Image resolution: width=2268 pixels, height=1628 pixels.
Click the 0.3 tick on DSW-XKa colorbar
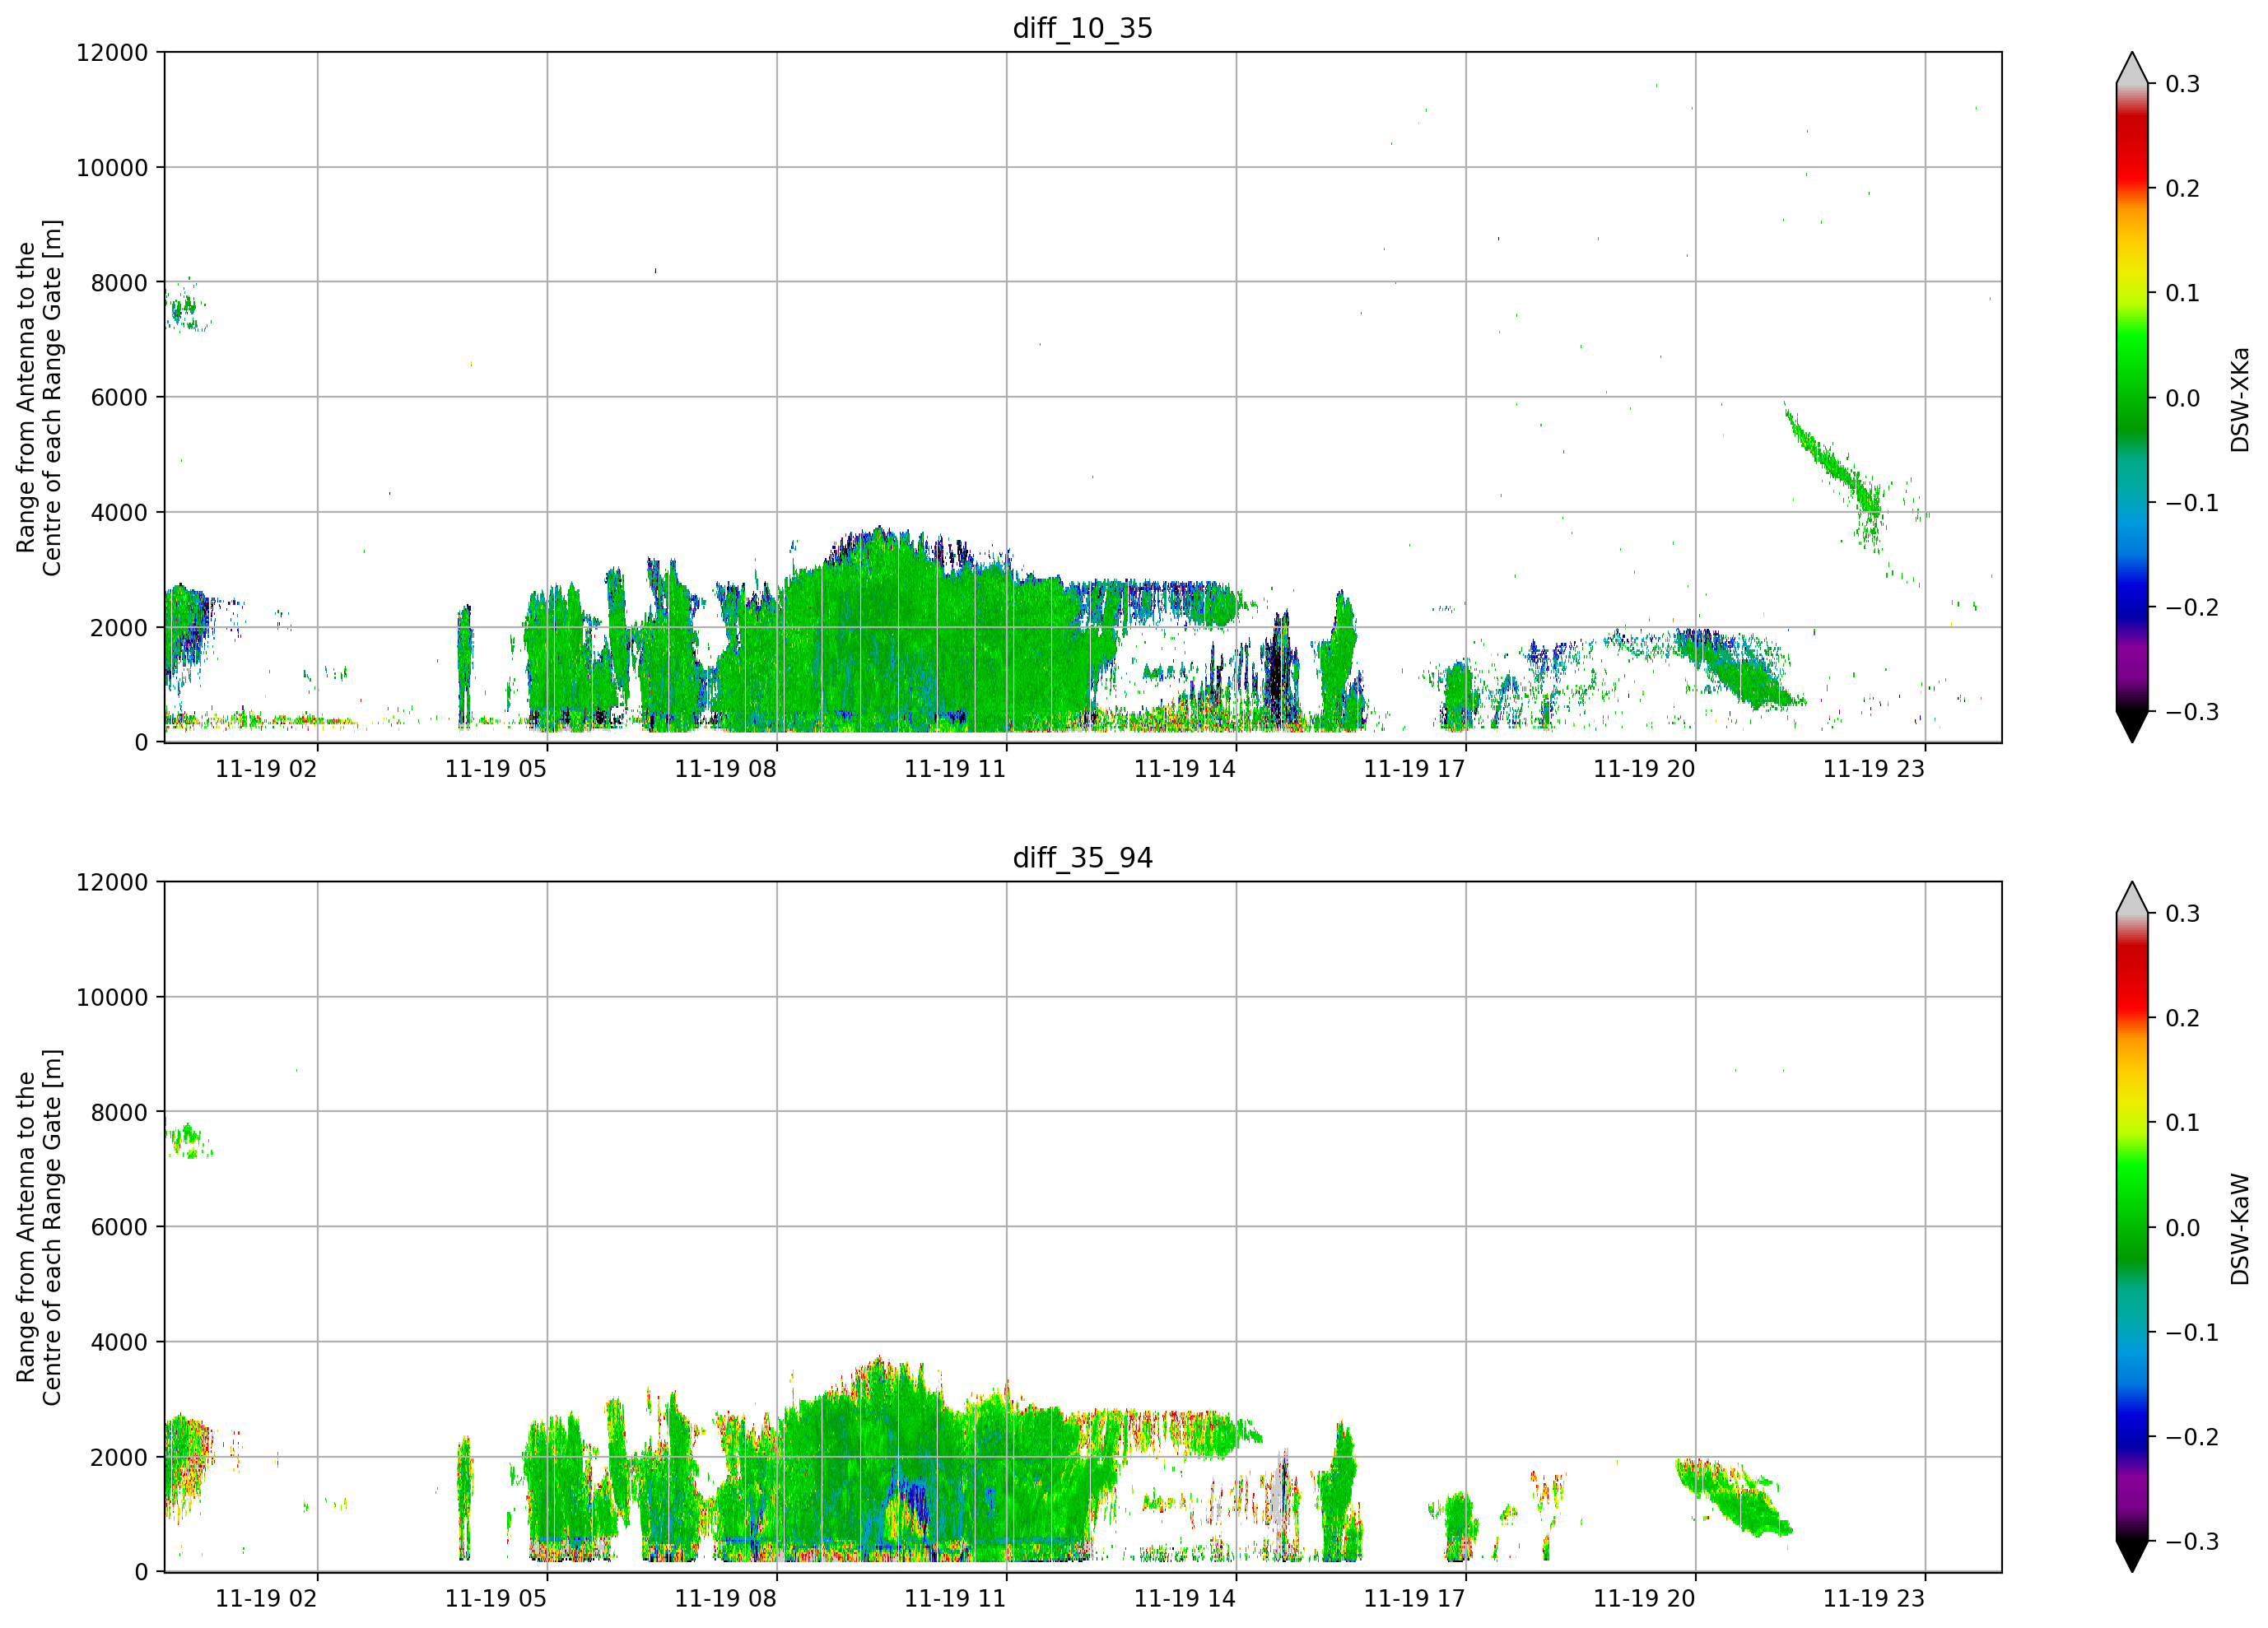point(2183,83)
